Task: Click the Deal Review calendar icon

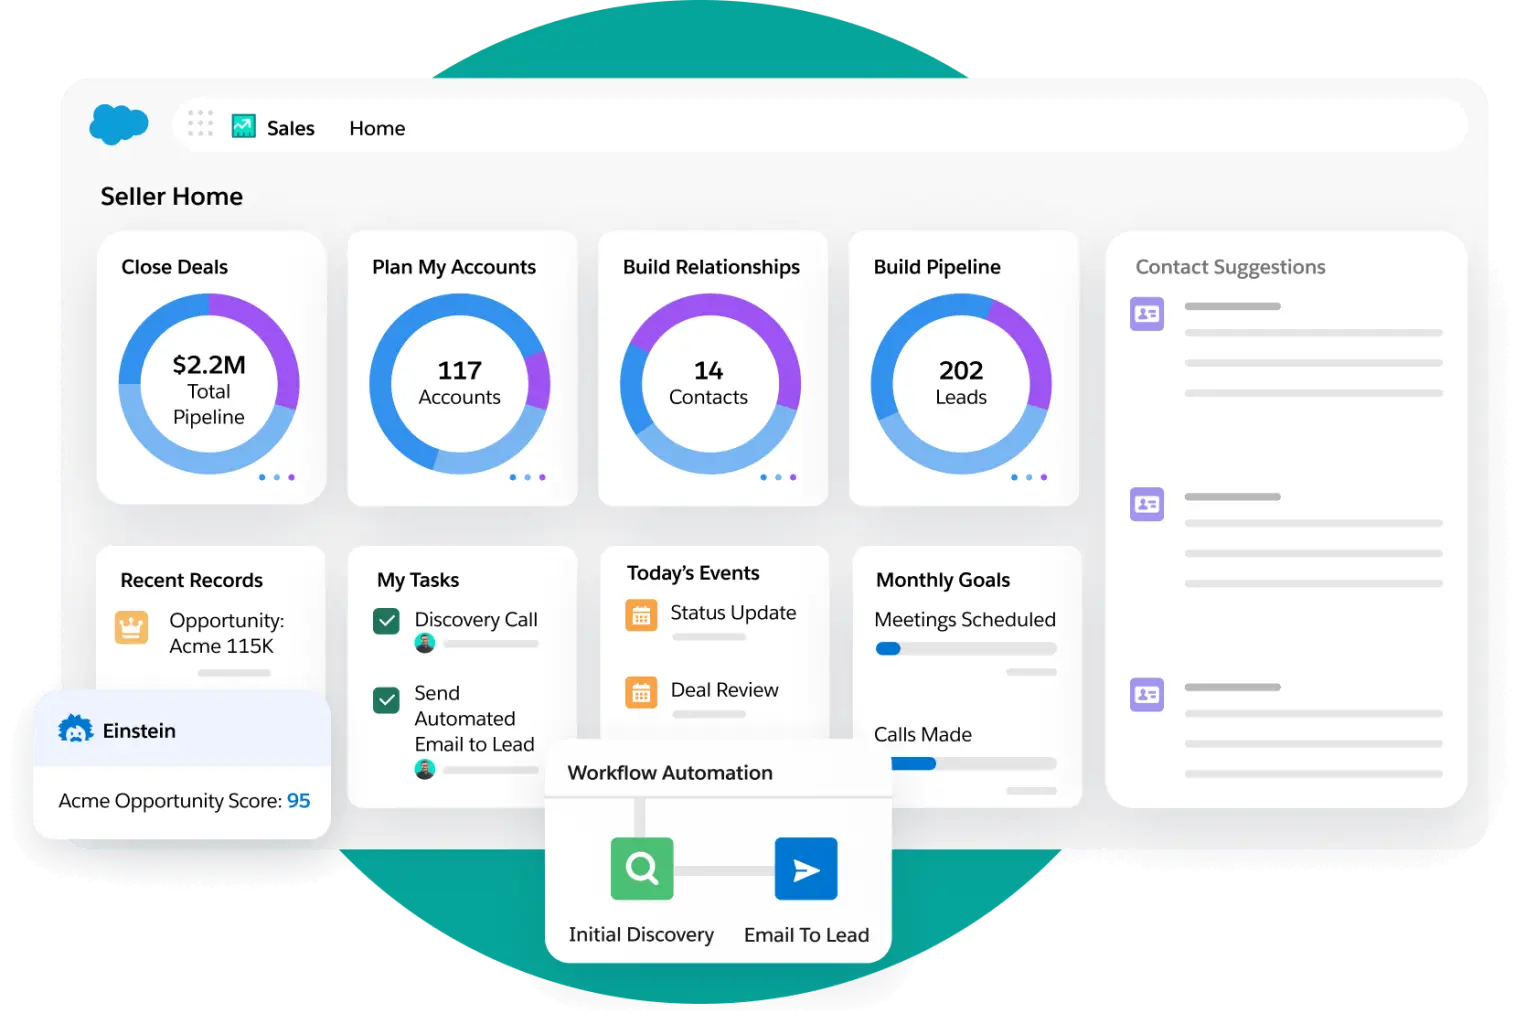Action: click(640, 693)
